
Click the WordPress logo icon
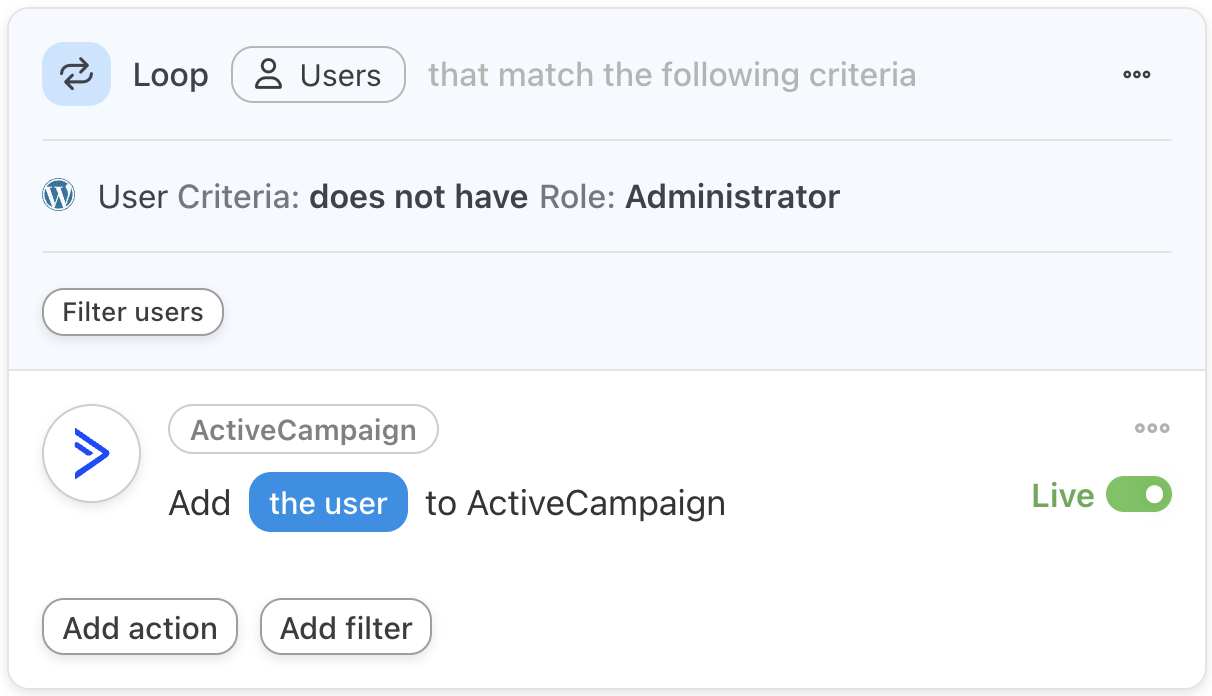[x=59, y=196]
